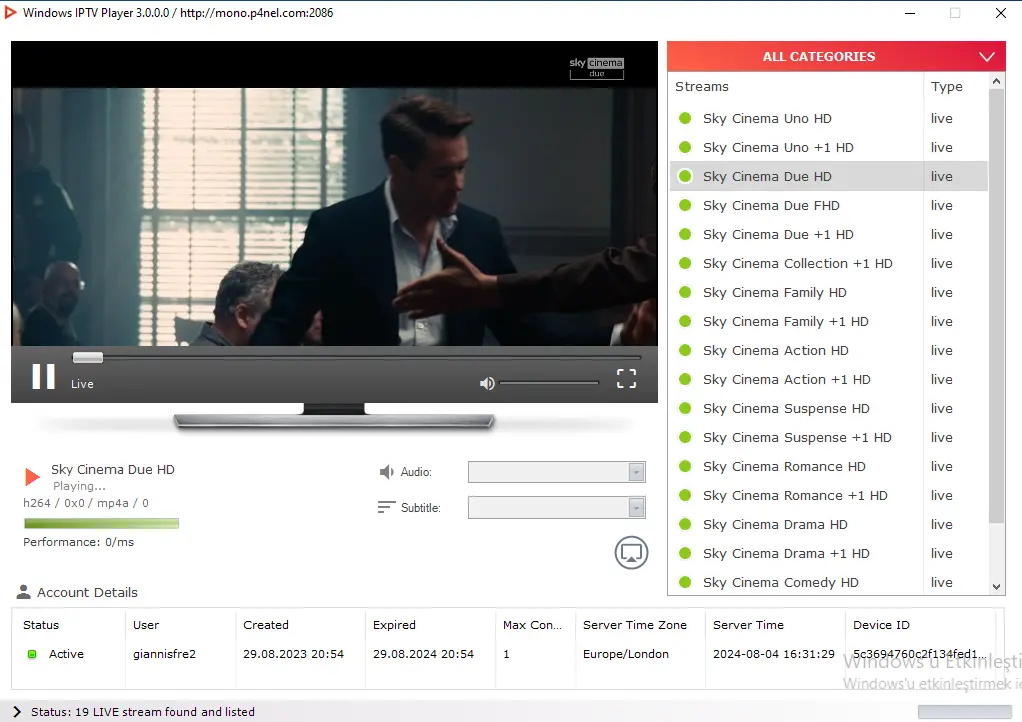The height and width of the screenshot is (722, 1022).
Task: Click the created date 29.08.2023 20:54
Action: coord(293,654)
